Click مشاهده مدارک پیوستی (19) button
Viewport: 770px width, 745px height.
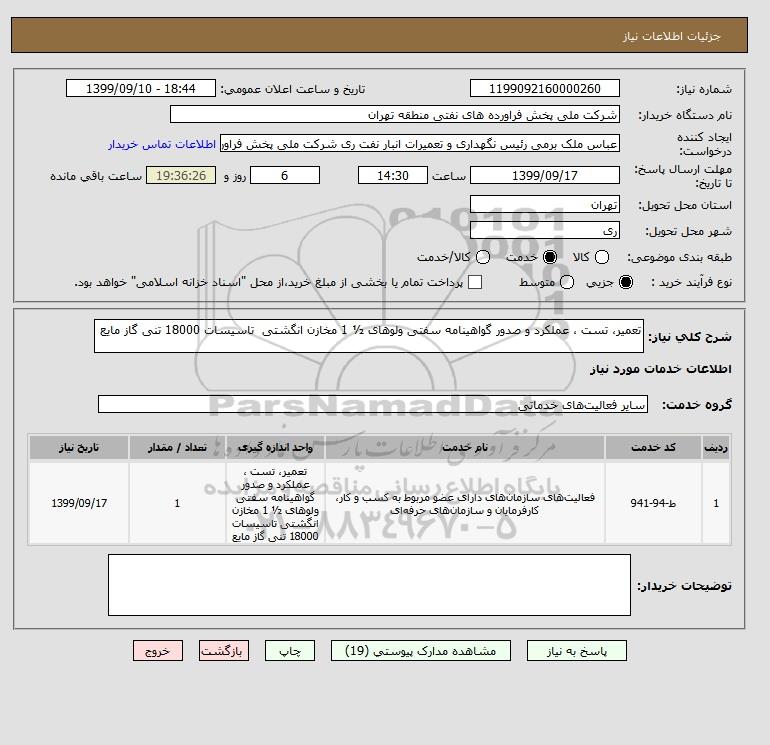(x=421, y=651)
